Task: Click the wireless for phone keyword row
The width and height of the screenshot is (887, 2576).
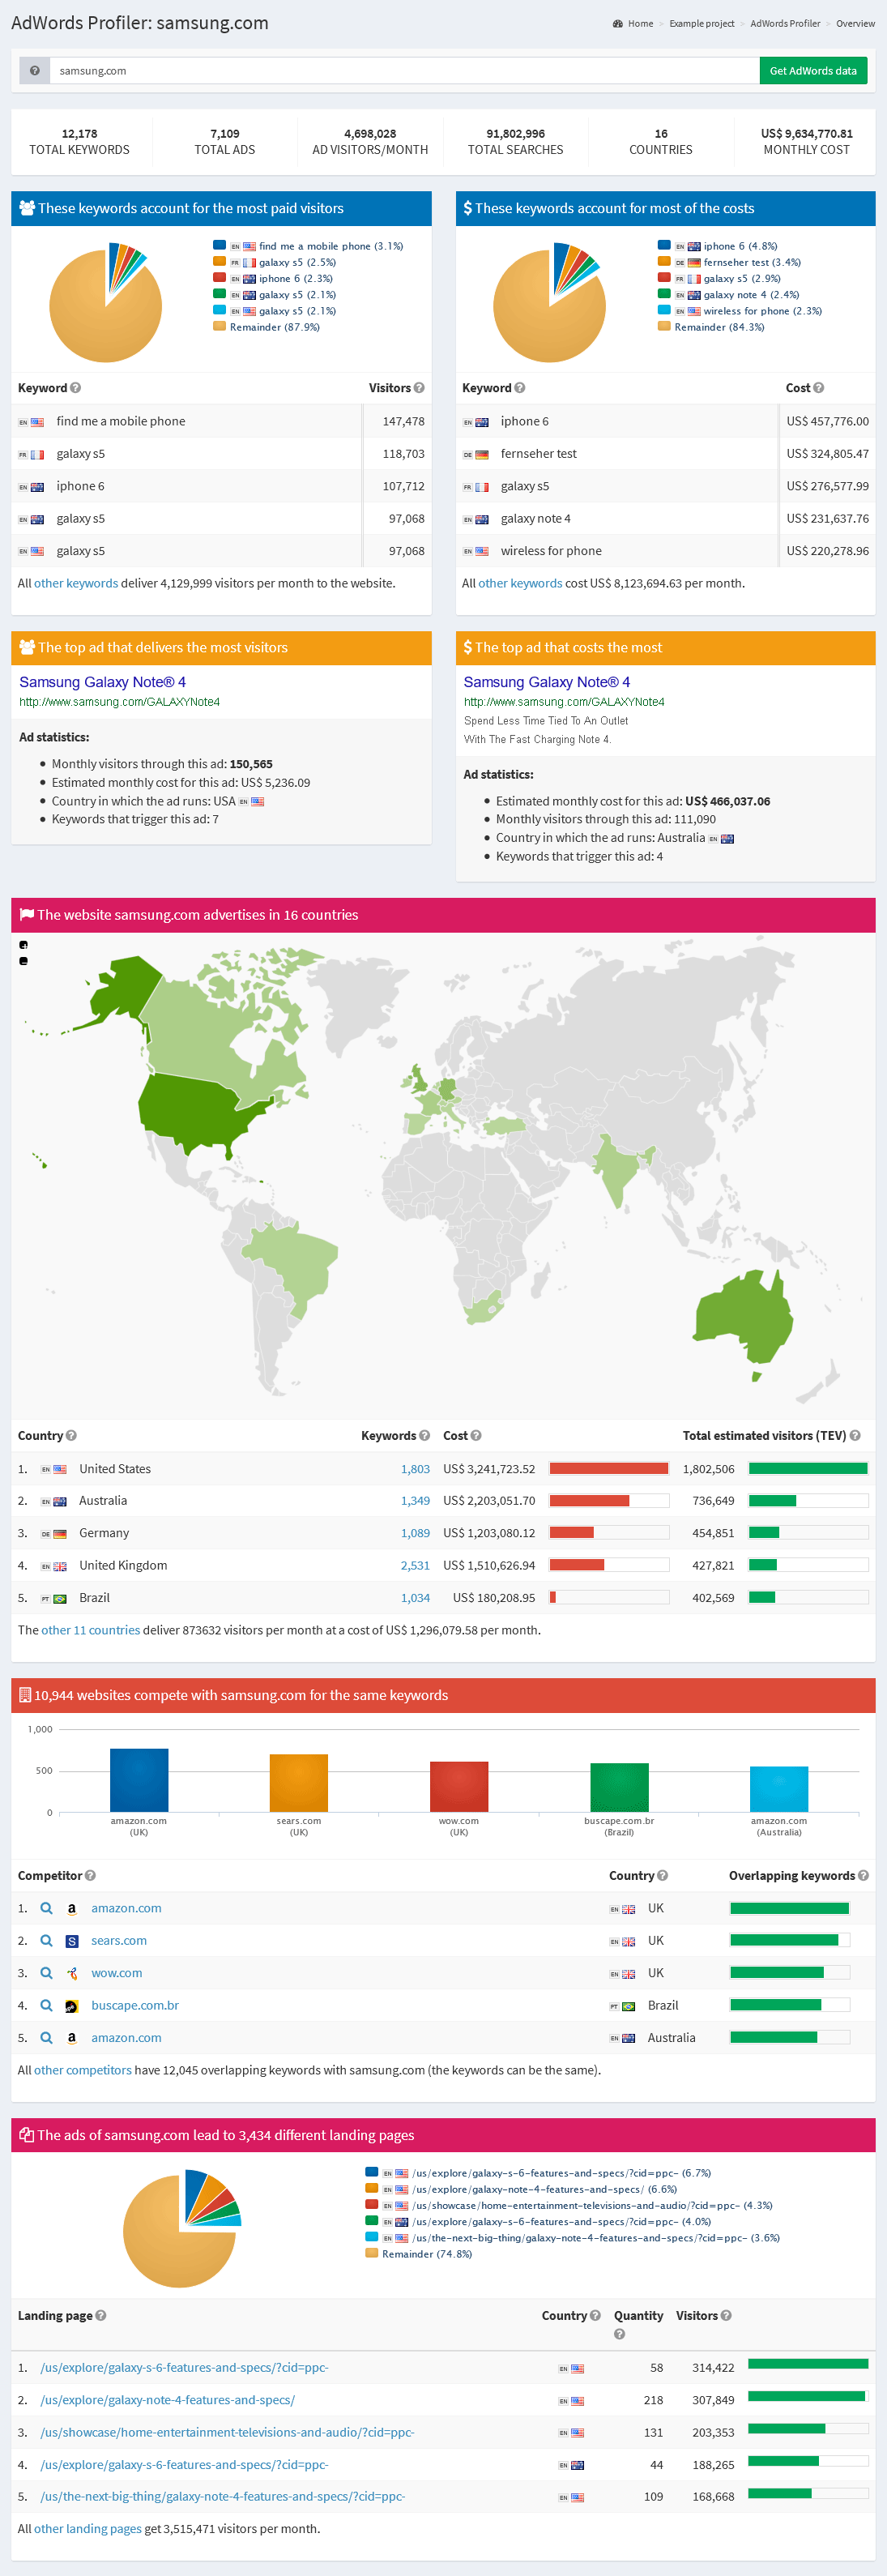Action: (665, 551)
